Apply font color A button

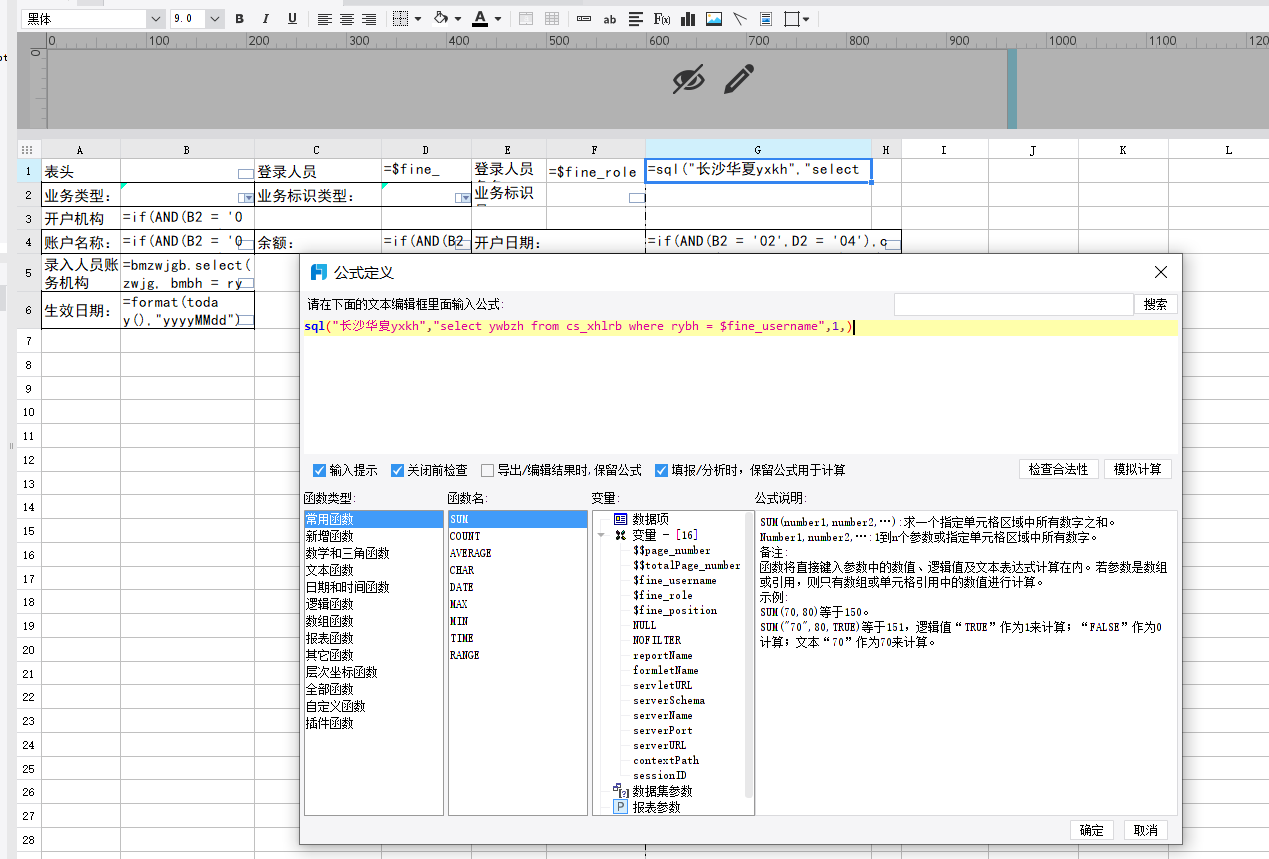pyautogui.click(x=480, y=19)
